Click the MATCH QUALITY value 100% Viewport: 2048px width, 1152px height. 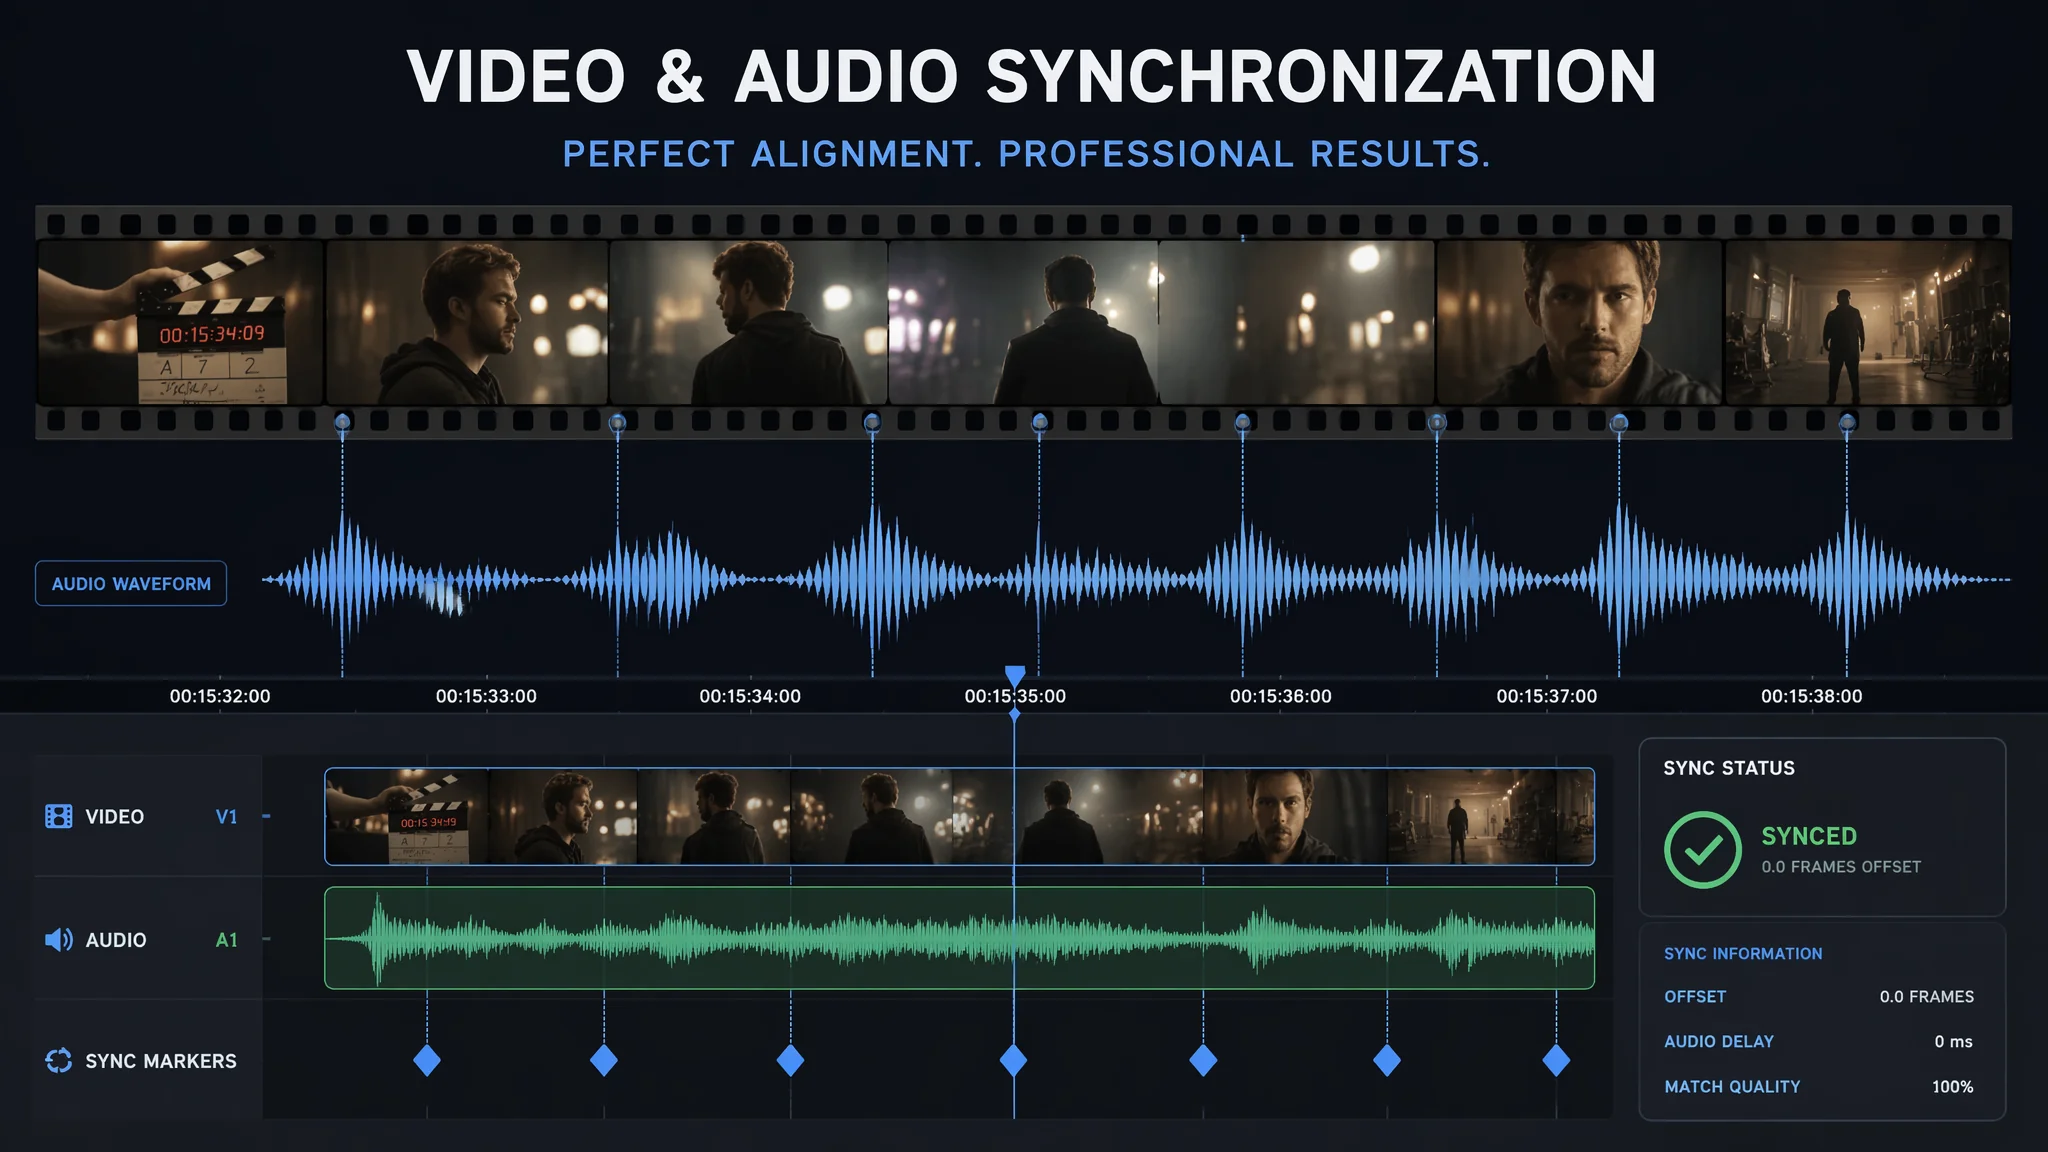tap(1953, 1087)
